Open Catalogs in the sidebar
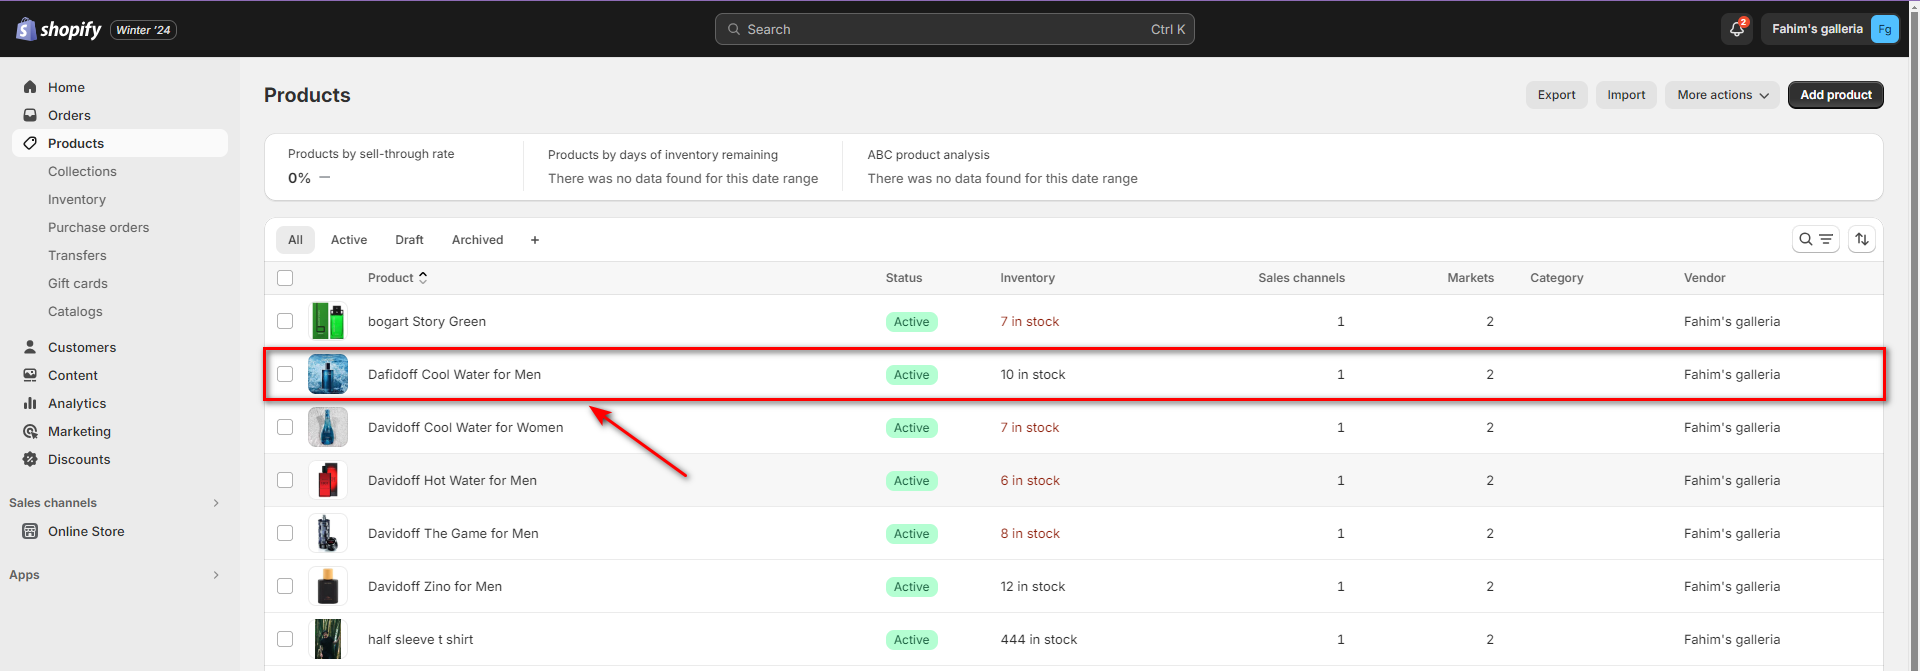The image size is (1920, 671). coord(75,311)
